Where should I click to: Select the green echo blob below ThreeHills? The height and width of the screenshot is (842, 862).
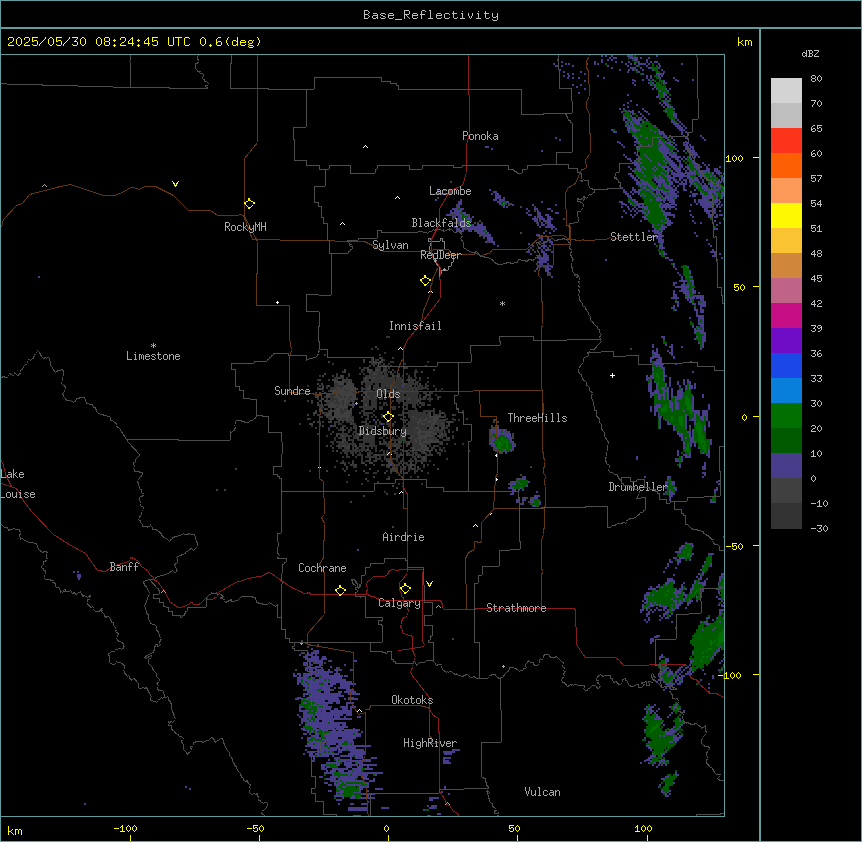pyautogui.click(x=502, y=440)
